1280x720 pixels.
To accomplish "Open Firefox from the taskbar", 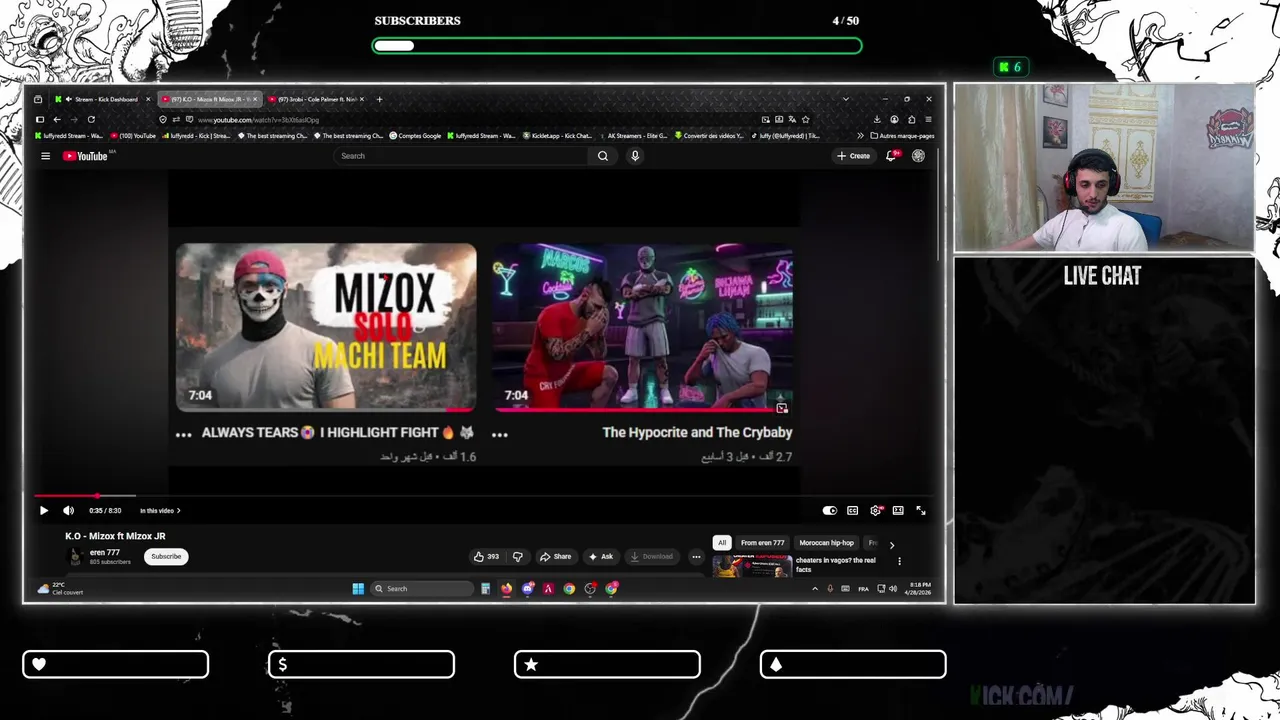I will click(x=506, y=589).
